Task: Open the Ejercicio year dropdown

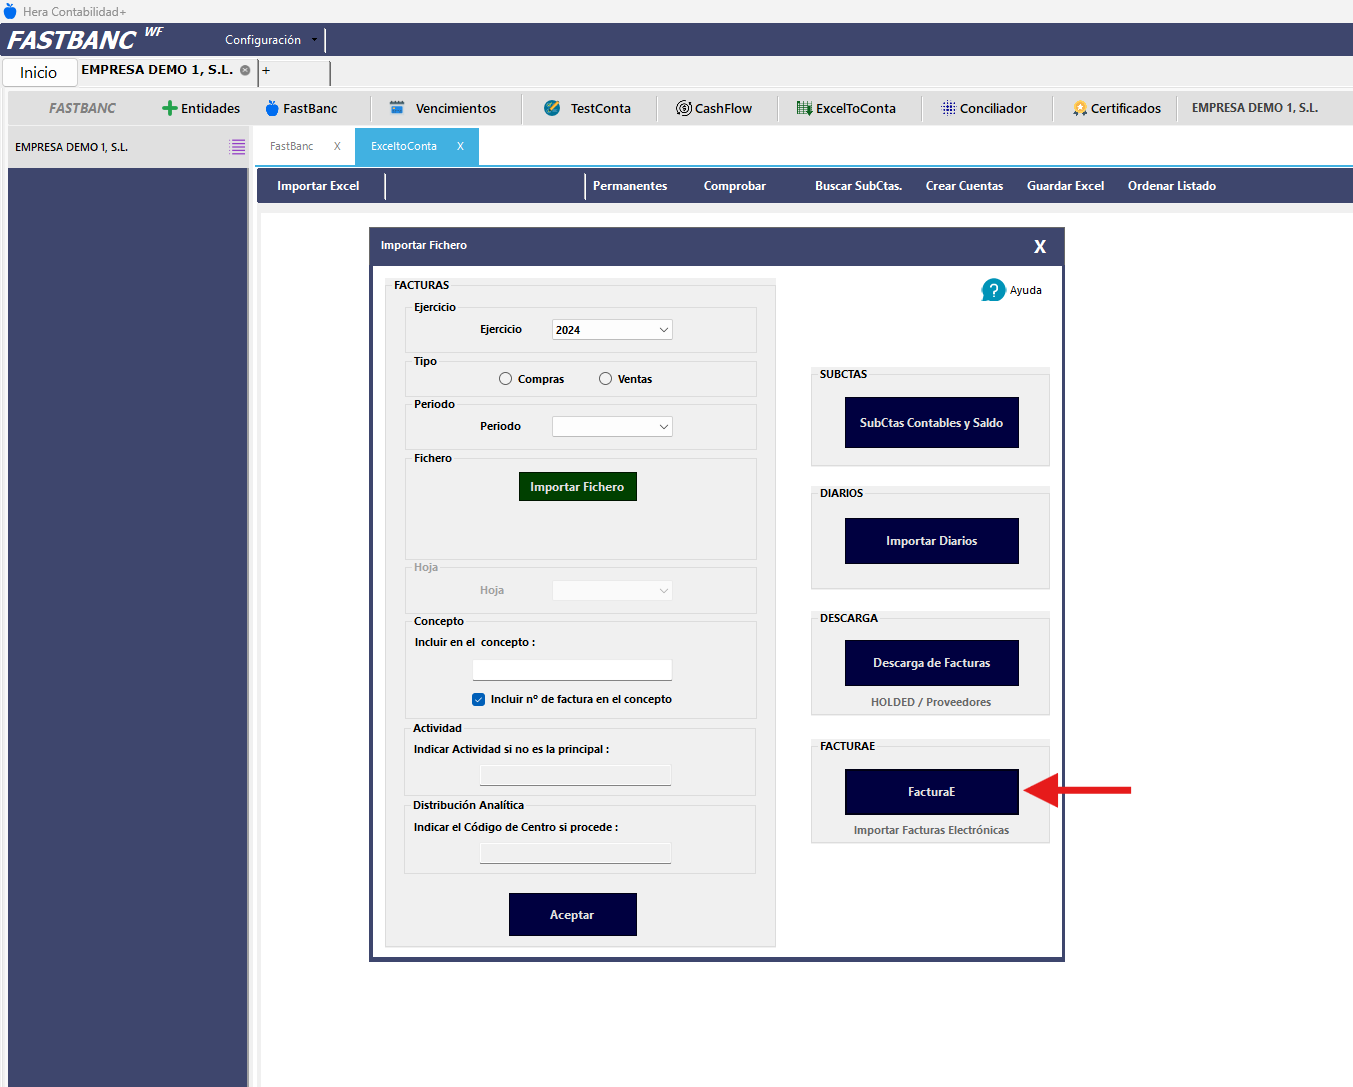Action: pos(612,330)
